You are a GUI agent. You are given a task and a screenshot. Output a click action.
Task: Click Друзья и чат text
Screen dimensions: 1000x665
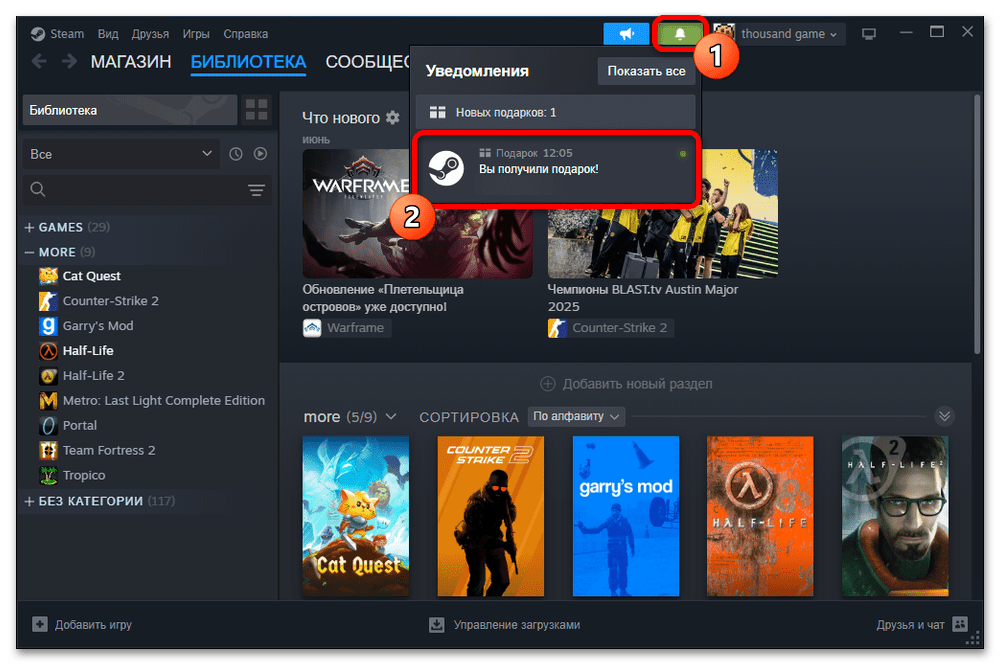click(910, 625)
